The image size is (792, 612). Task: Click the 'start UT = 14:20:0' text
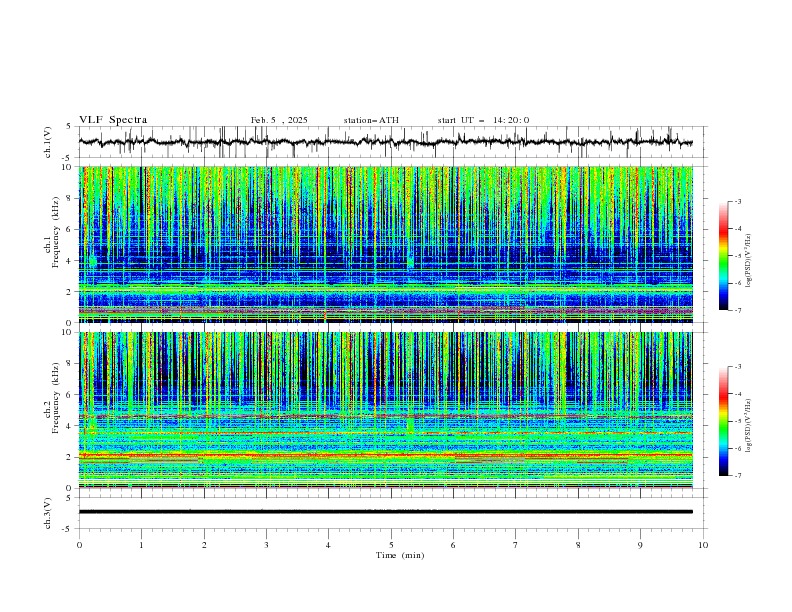[483, 120]
